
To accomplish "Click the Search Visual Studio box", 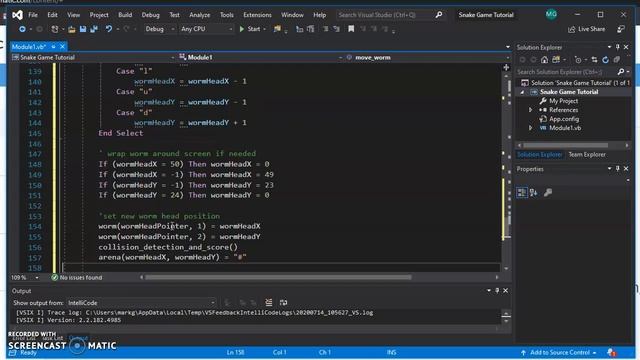I will 390,15.
